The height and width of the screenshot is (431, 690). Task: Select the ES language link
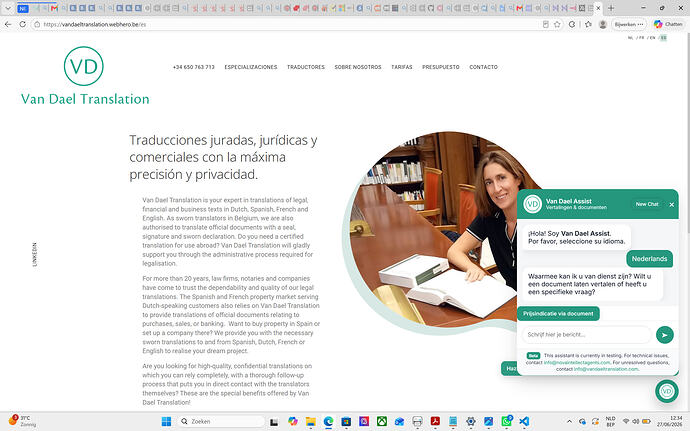click(x=663, y=38)
